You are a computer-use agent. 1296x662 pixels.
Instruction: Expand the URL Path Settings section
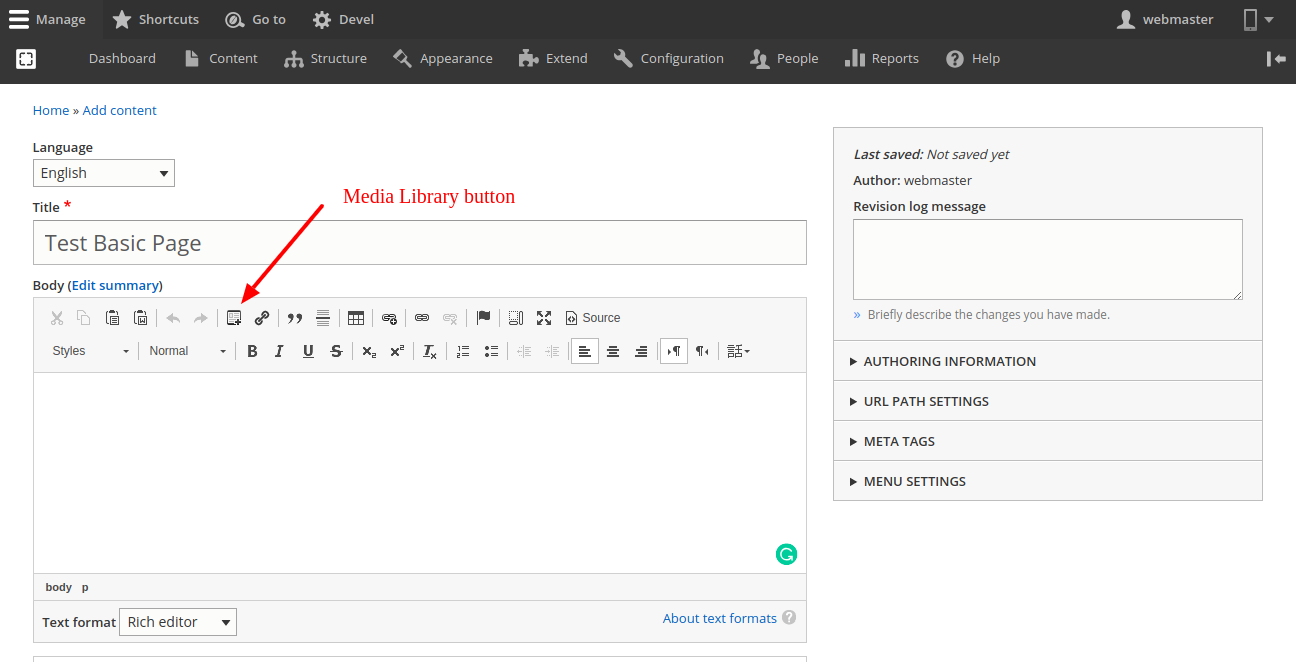[x=926, y=401]
